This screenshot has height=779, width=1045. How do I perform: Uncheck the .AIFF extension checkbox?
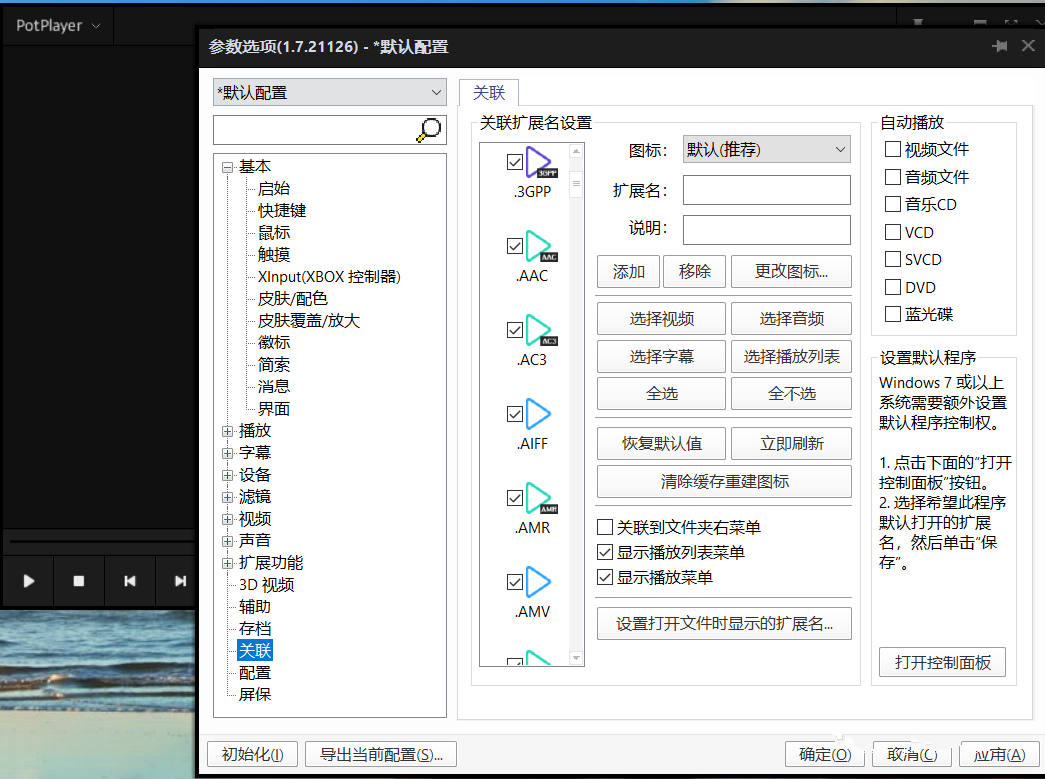tap(515, 414)
